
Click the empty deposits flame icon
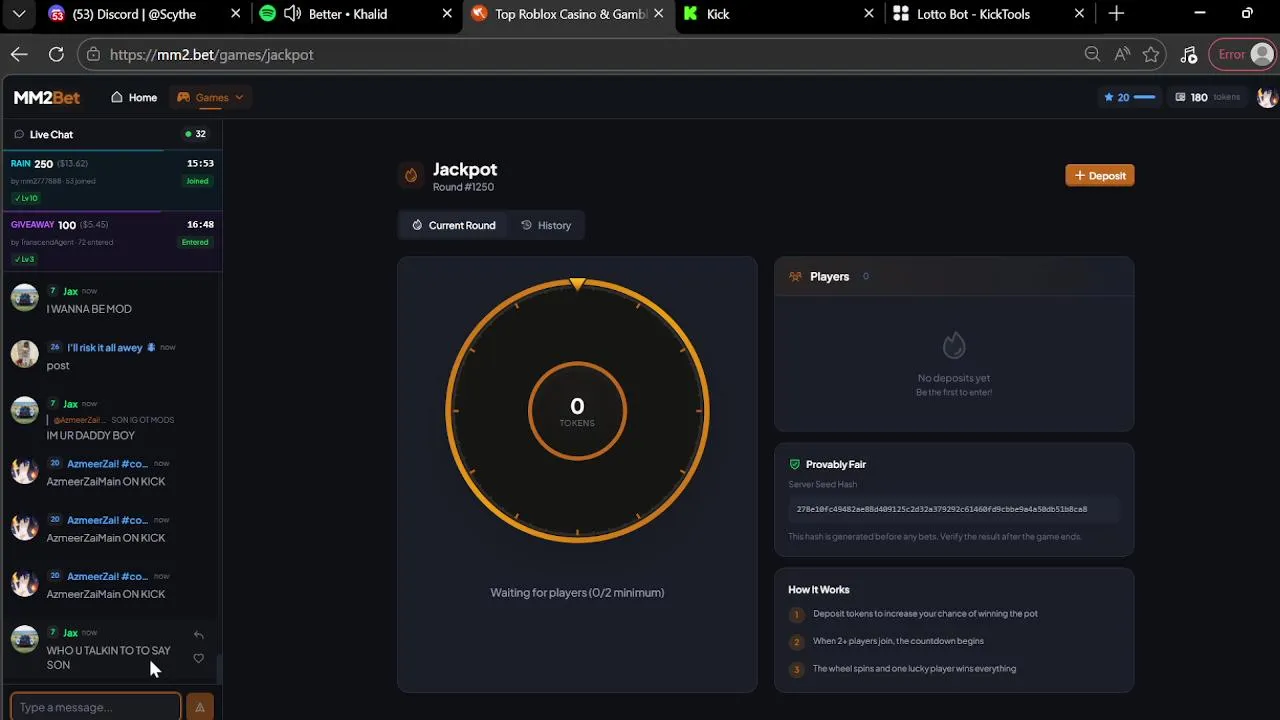pos(954,346)
